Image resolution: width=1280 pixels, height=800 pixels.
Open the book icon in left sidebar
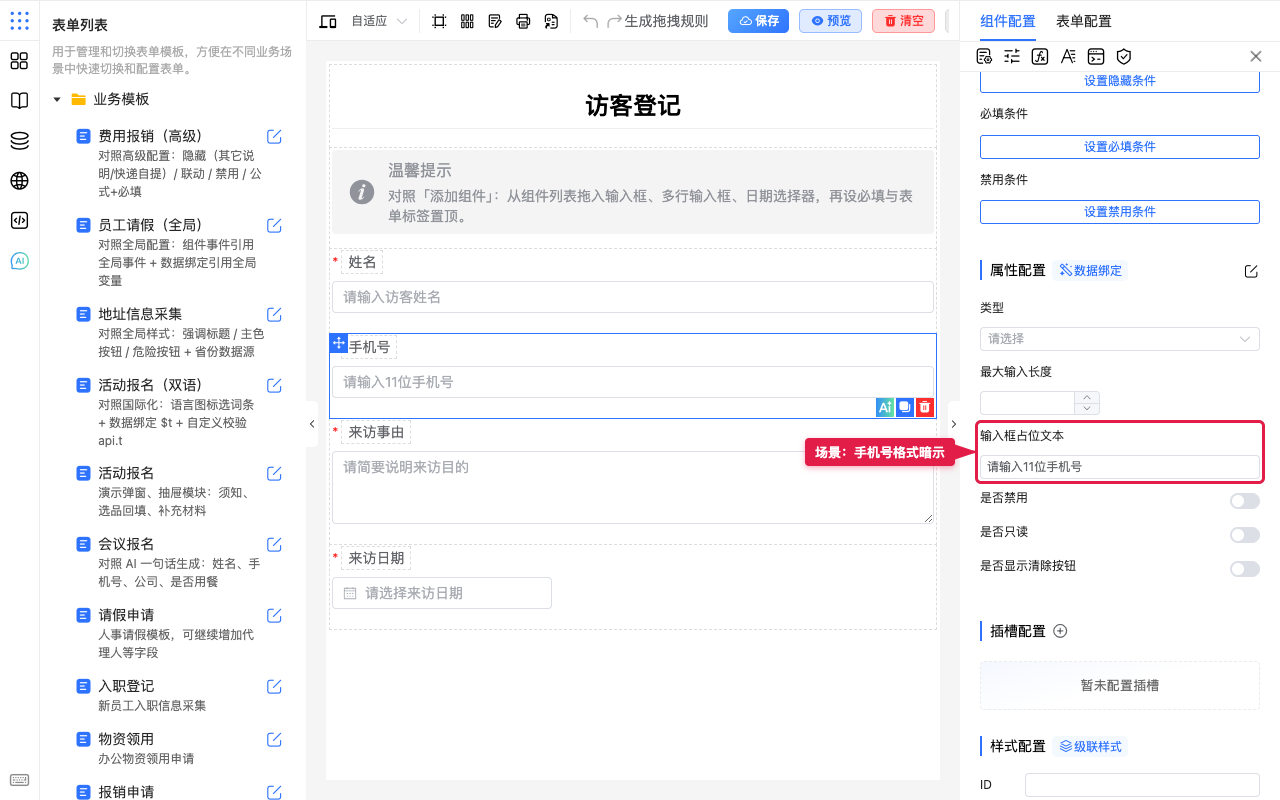pyautogui.click(x=19, y=101)
